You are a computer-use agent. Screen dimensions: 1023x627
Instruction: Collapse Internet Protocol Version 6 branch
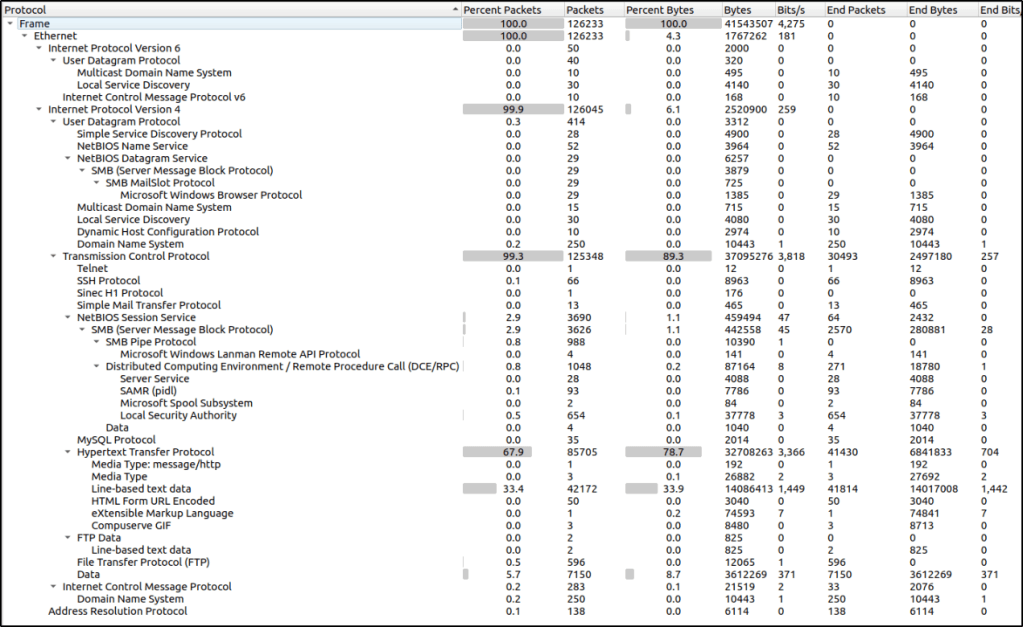(x=38, y=48)
